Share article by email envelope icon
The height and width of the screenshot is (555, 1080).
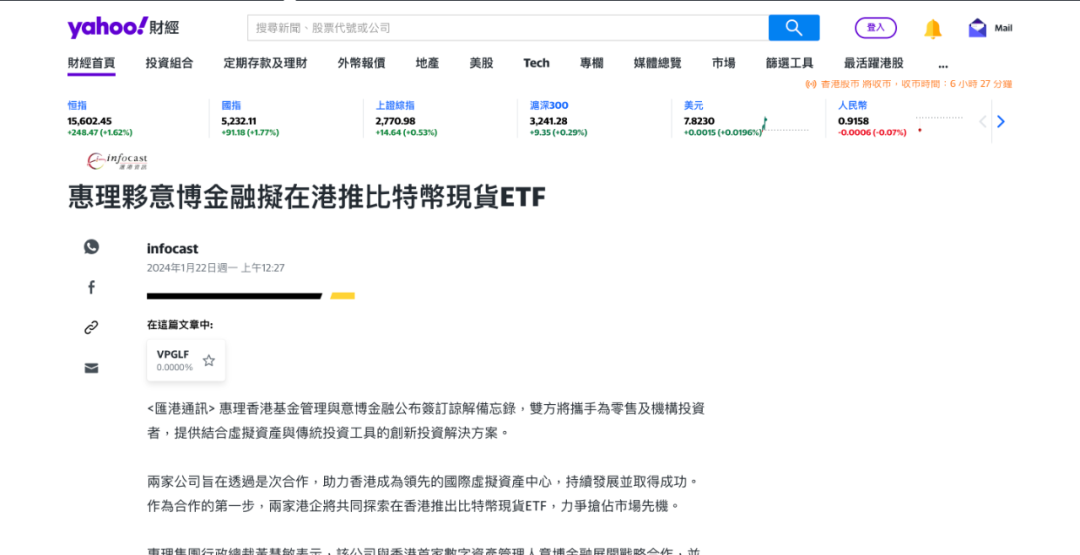(92, 368)
